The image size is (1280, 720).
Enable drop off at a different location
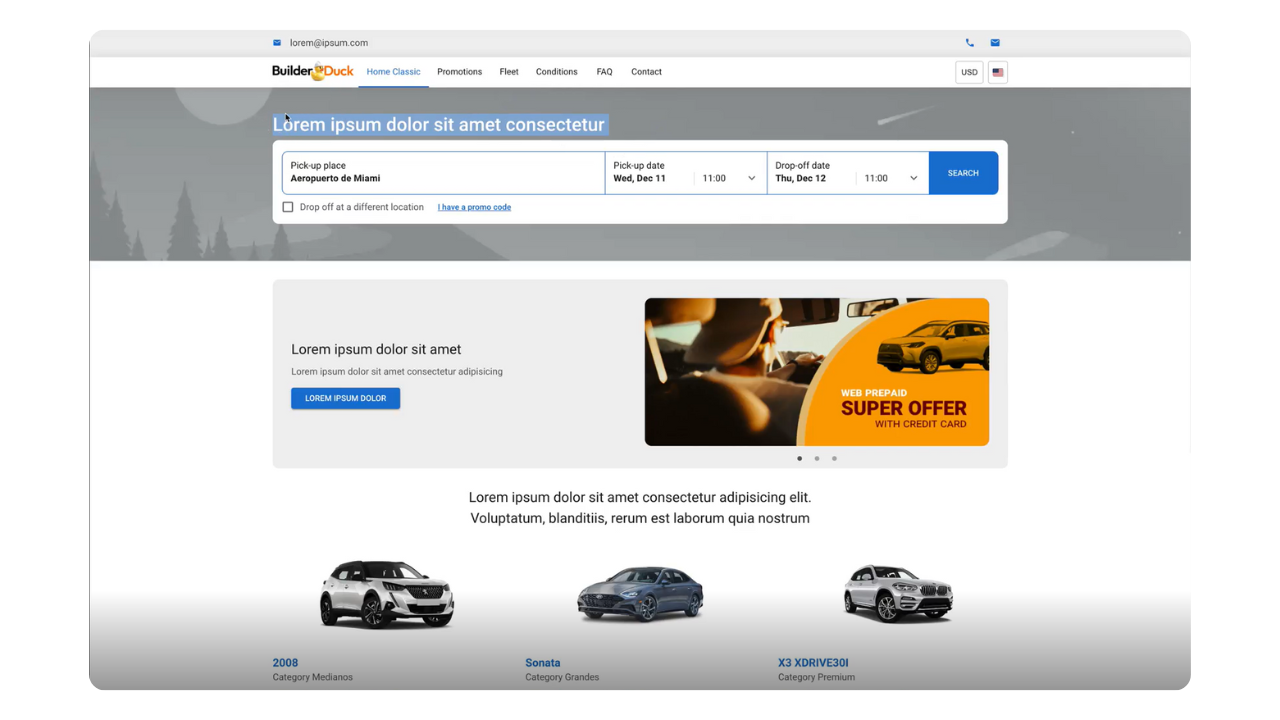pyautogui.click(x=288, y=207)
